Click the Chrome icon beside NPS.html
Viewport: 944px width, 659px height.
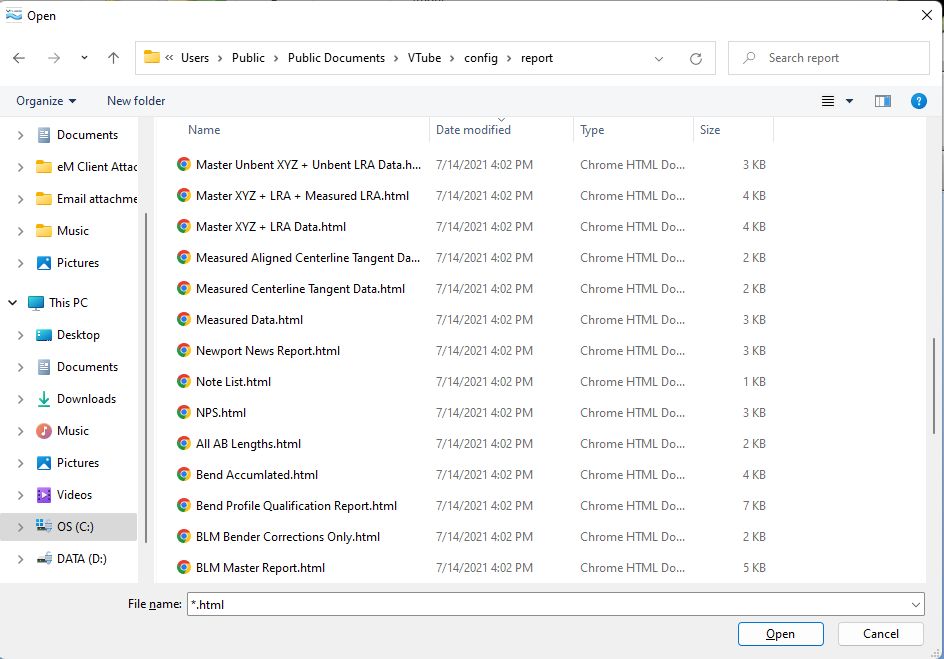(x=184, y=412)
